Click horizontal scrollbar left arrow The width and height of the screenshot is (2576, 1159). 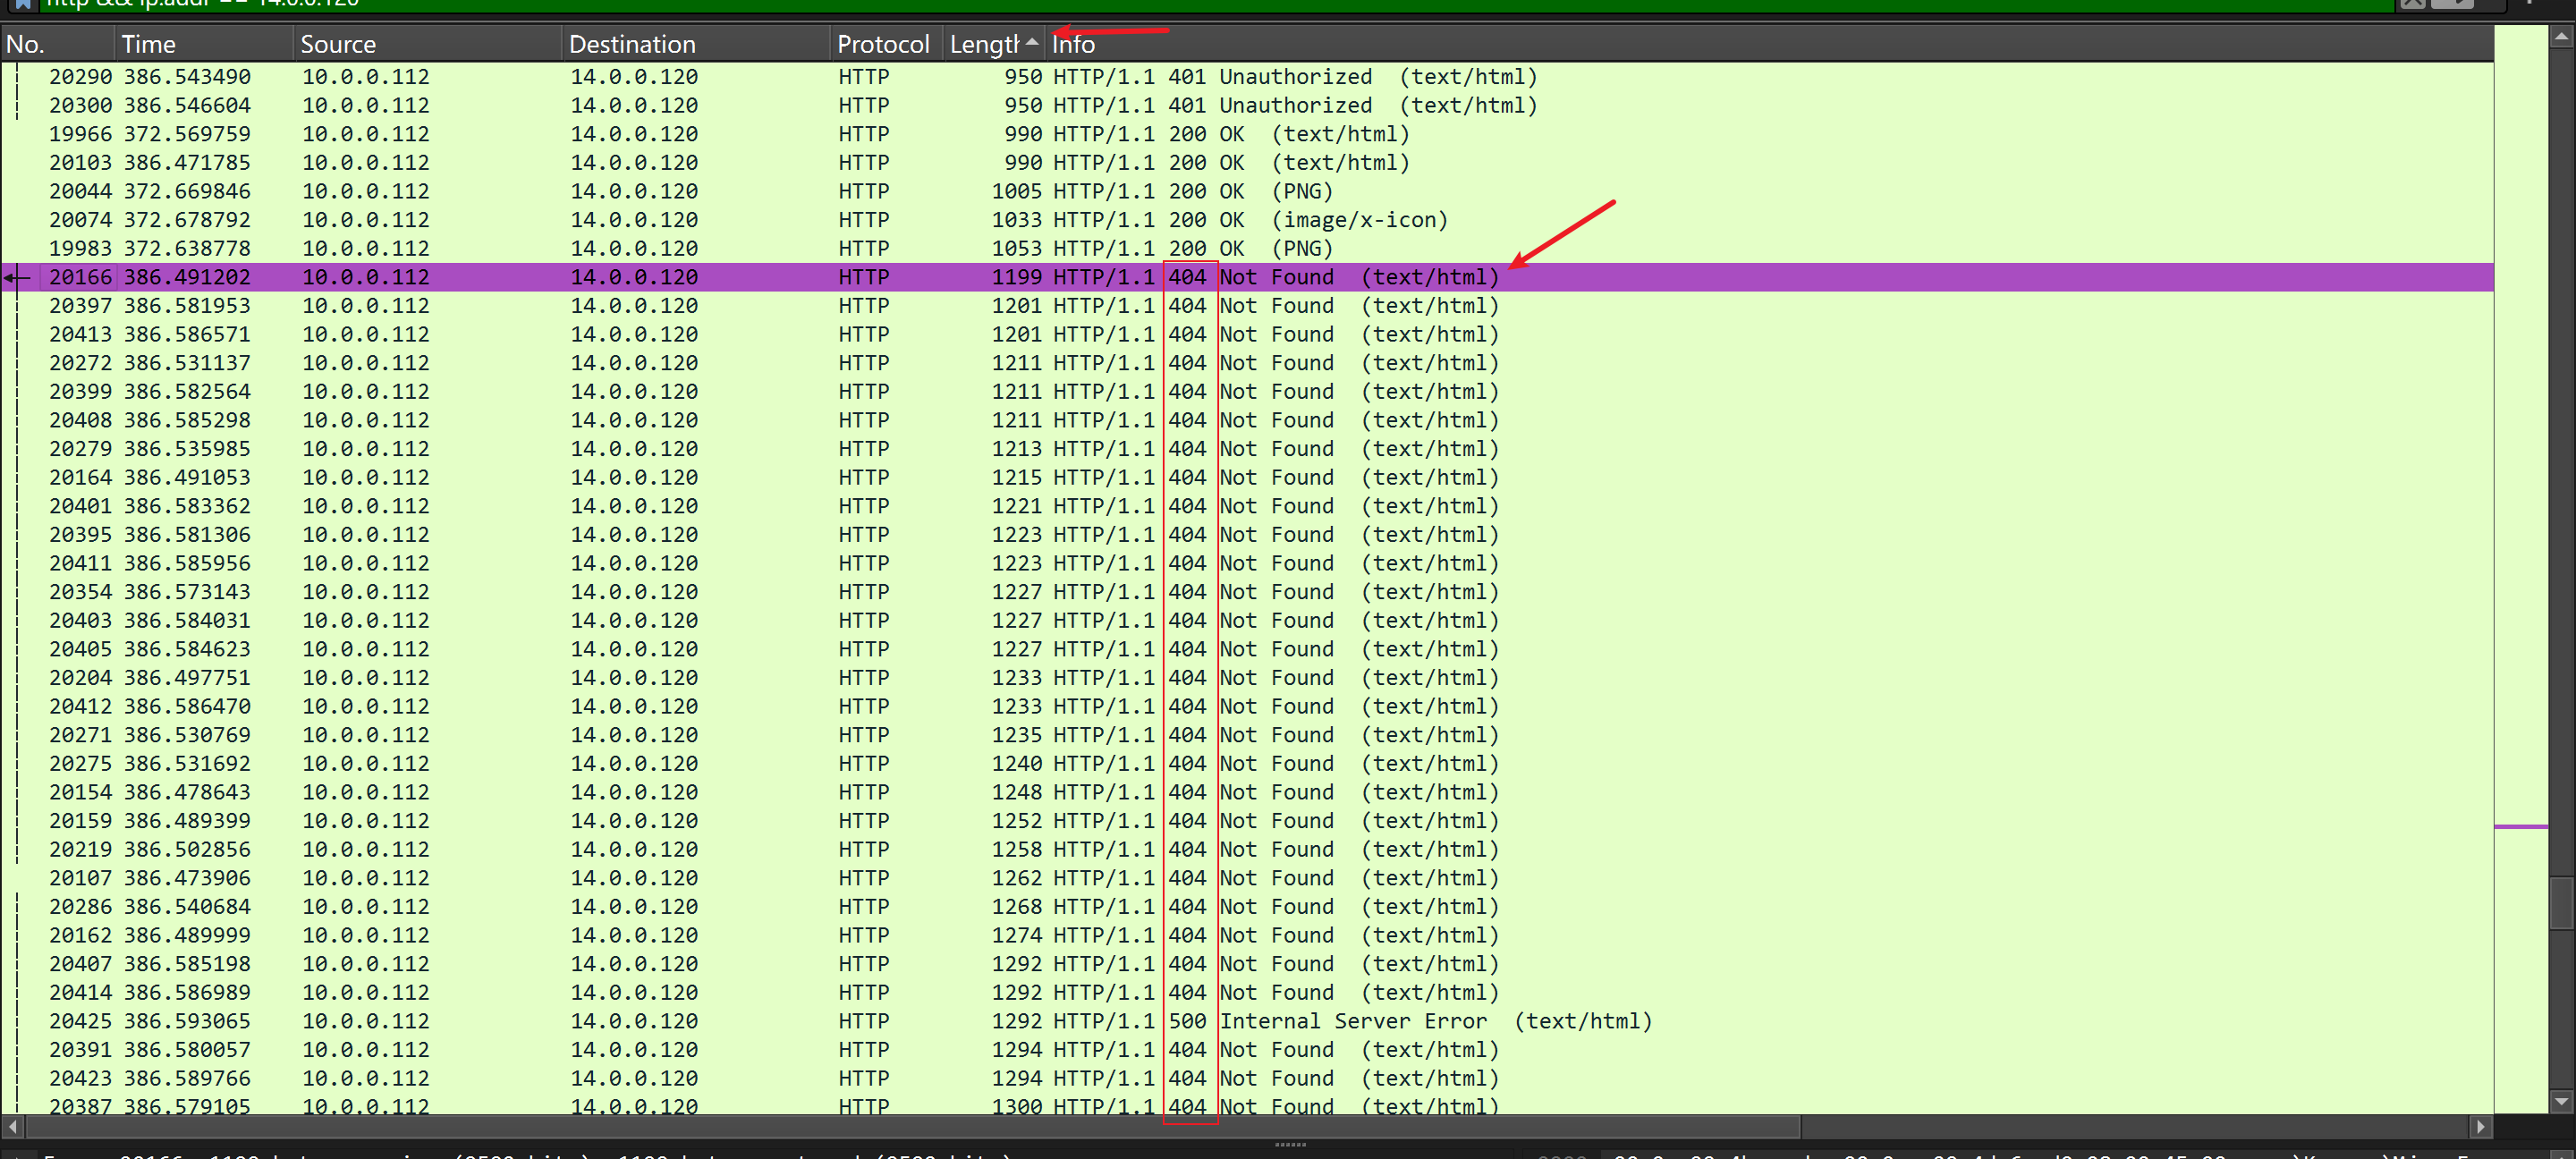pos(12,1126)
